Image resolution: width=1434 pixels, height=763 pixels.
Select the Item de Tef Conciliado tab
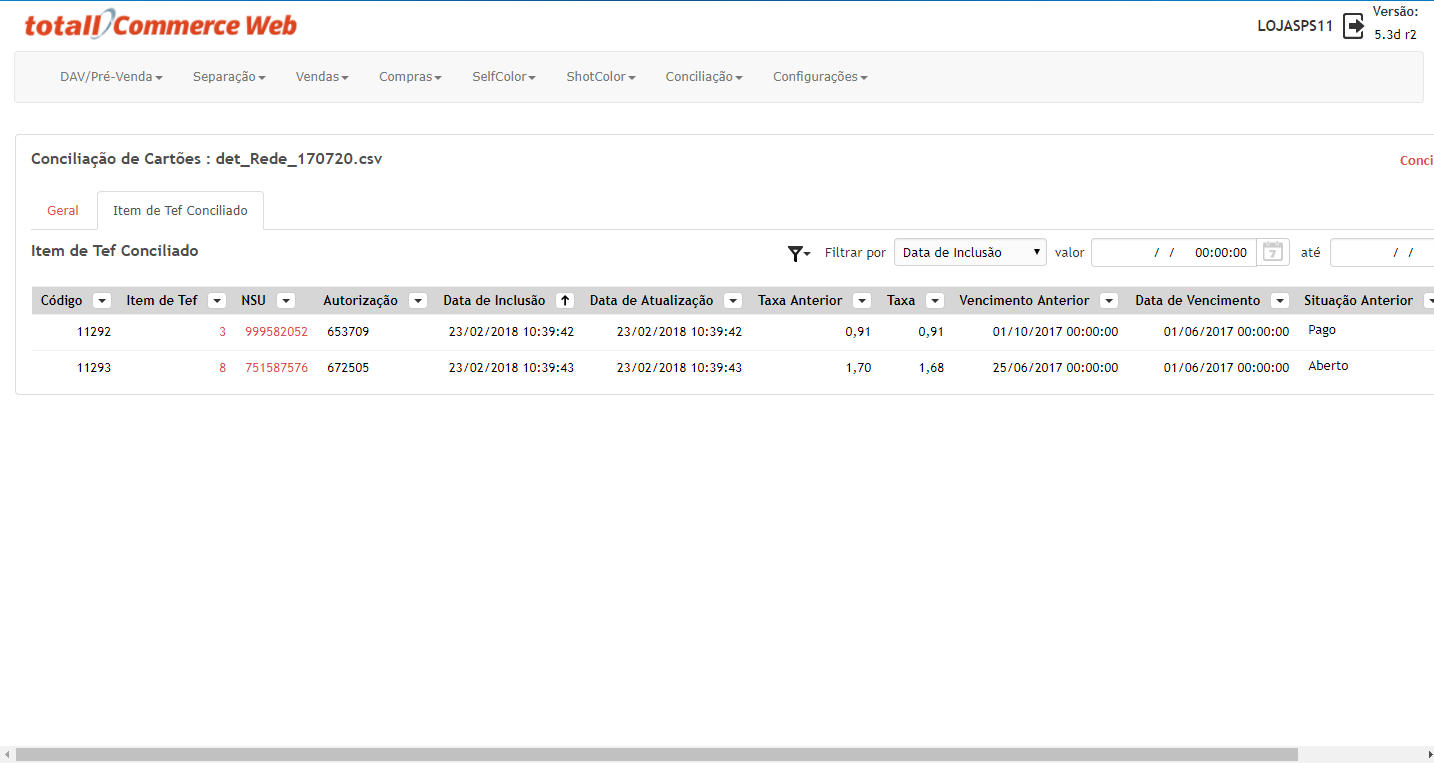point(180,211)
